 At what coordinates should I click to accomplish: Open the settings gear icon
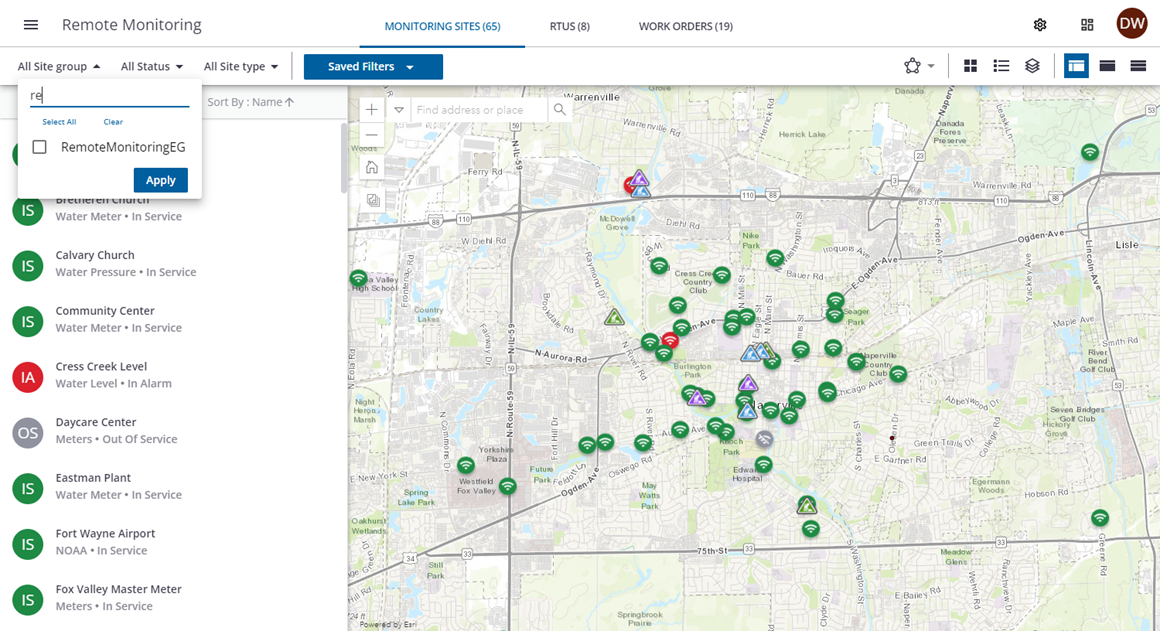coord(1040,25)
